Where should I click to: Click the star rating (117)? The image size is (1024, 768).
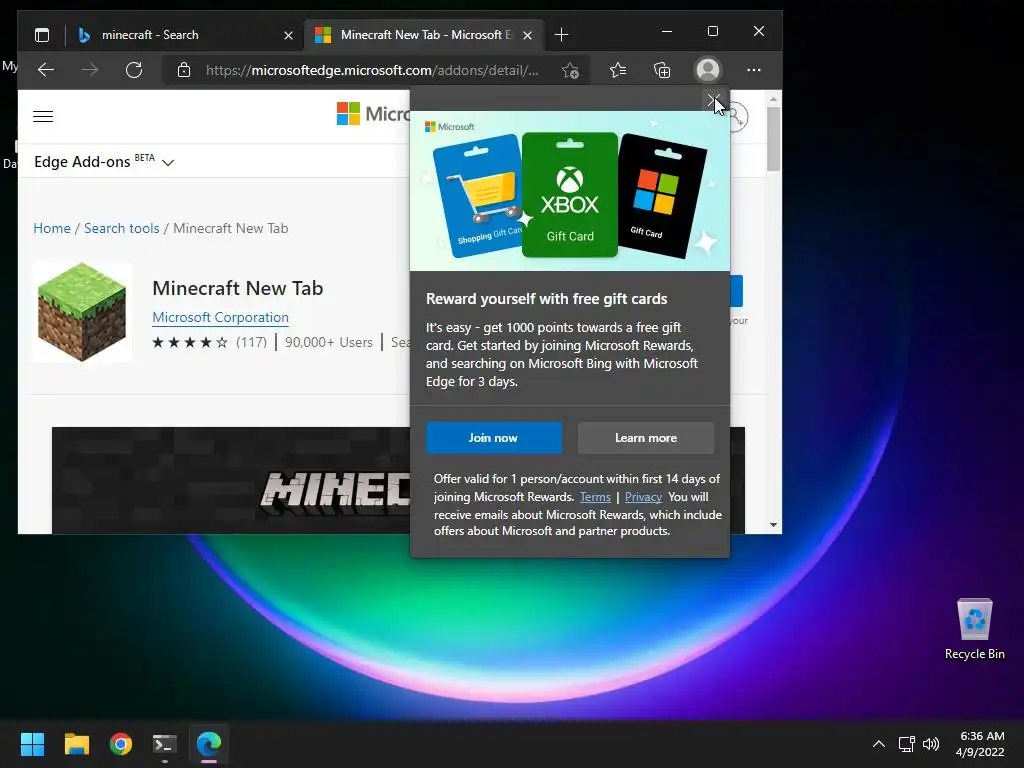pos(209,342)
